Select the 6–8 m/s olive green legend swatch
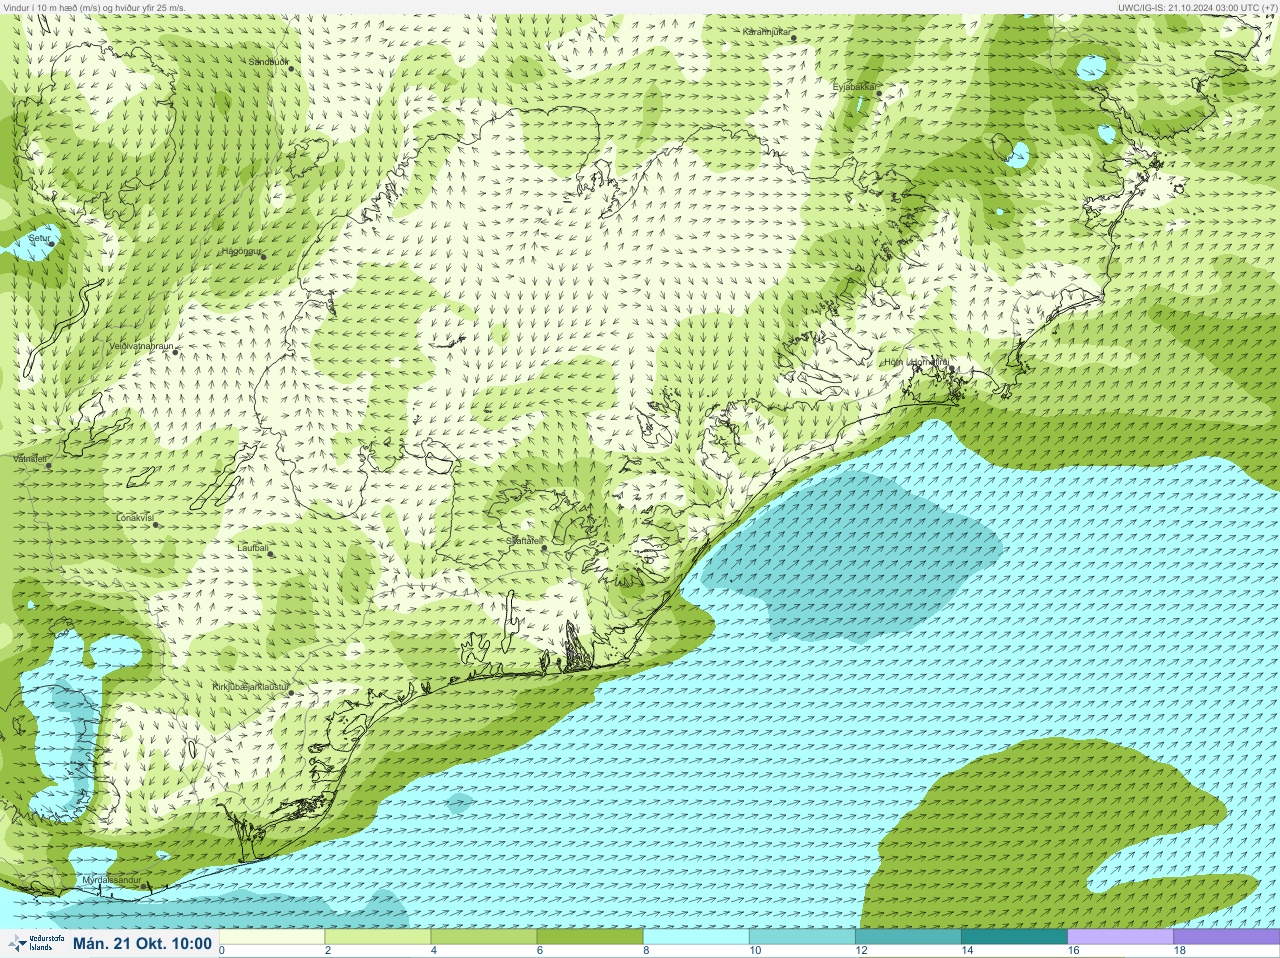The width and height of the screenshot is (1280, 958). (590, 937)
